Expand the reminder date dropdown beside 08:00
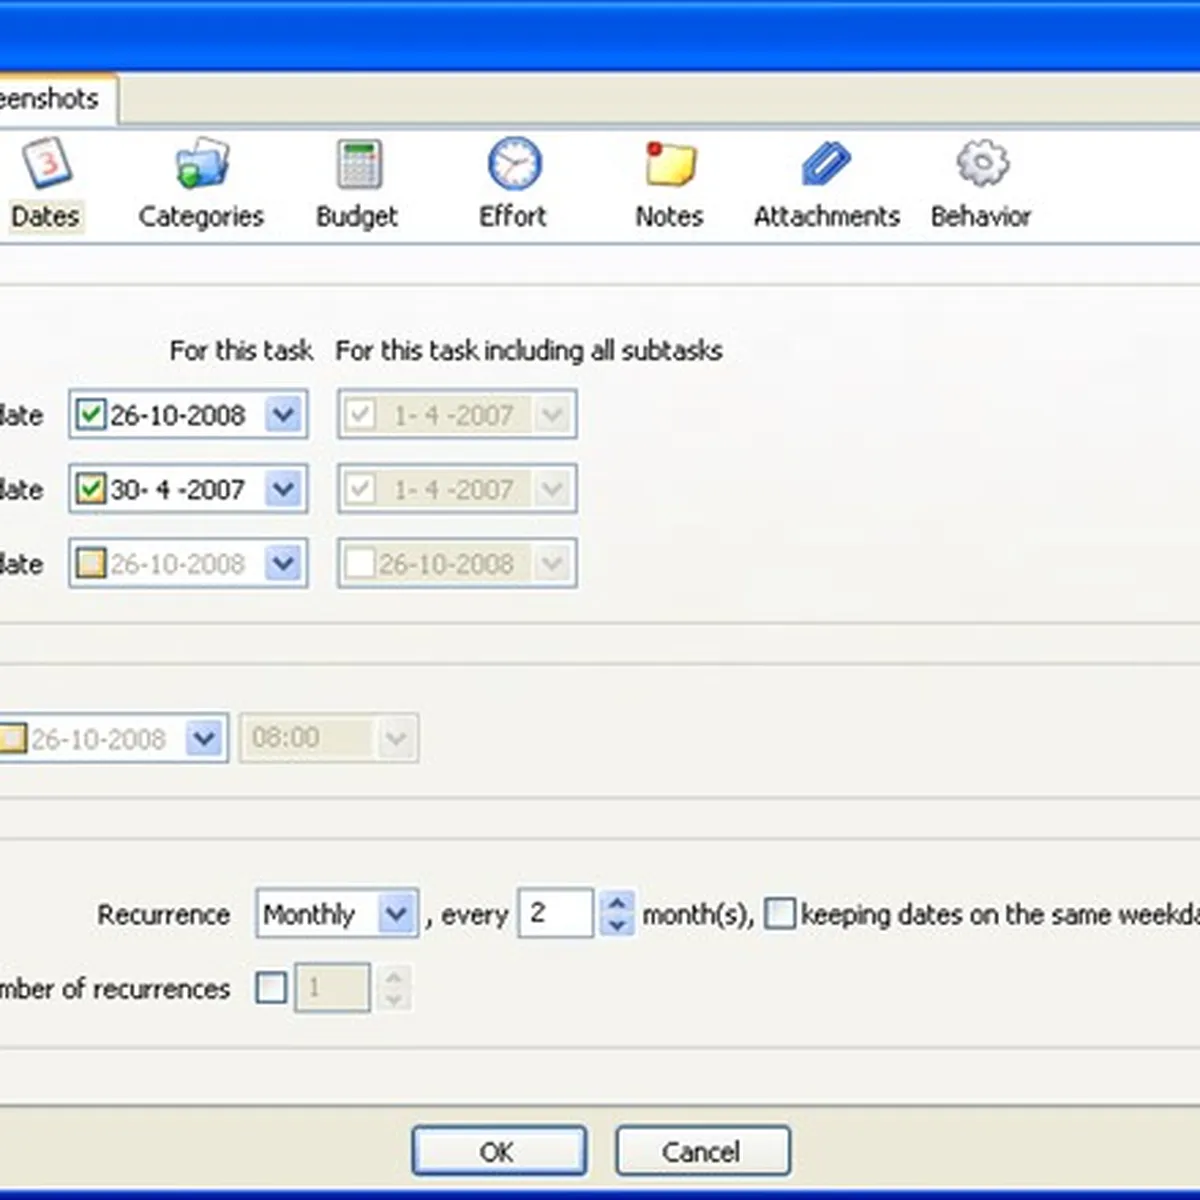 pos(205,739)
